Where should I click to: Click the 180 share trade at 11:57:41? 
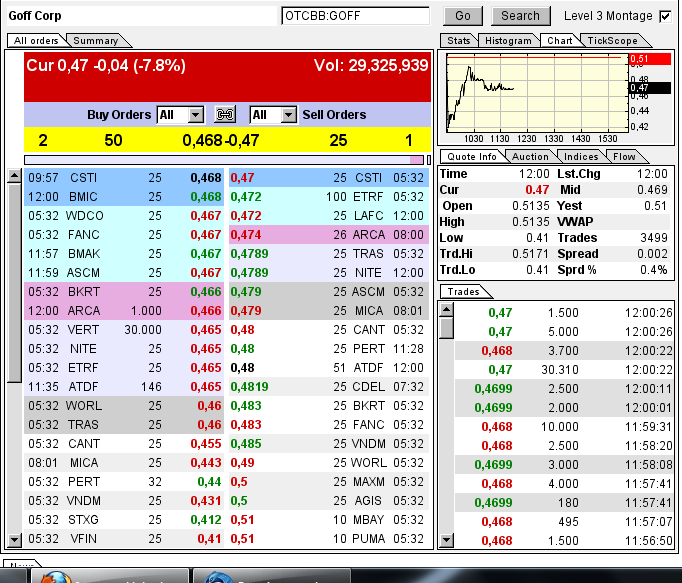pos(565,503)
